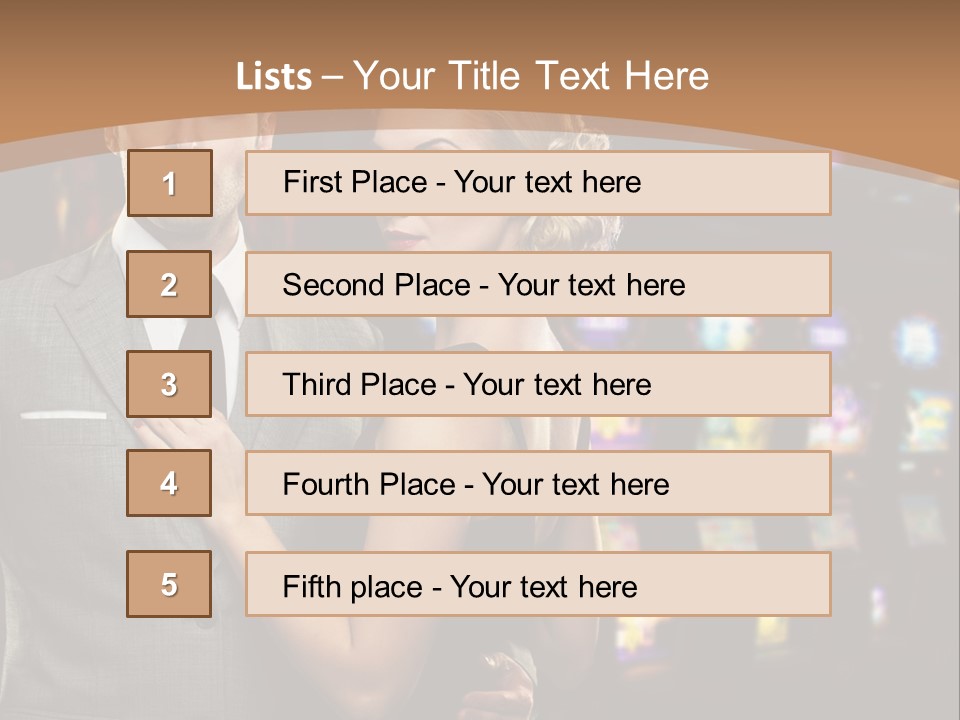
Task: Click the number 2 box
Action: [x=169, y=284]
